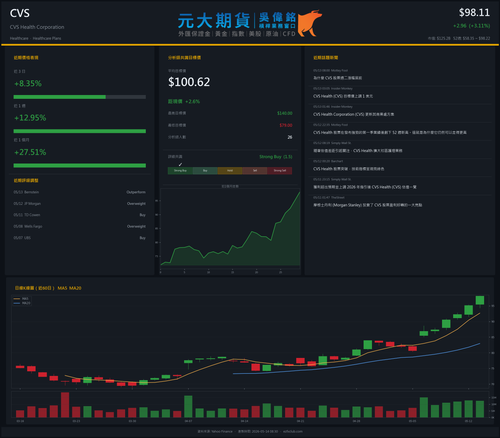This screenshot has width=500, height=438.
Task: Click the candlestick chart title with MA5 MA20
Action: (48, 288)
